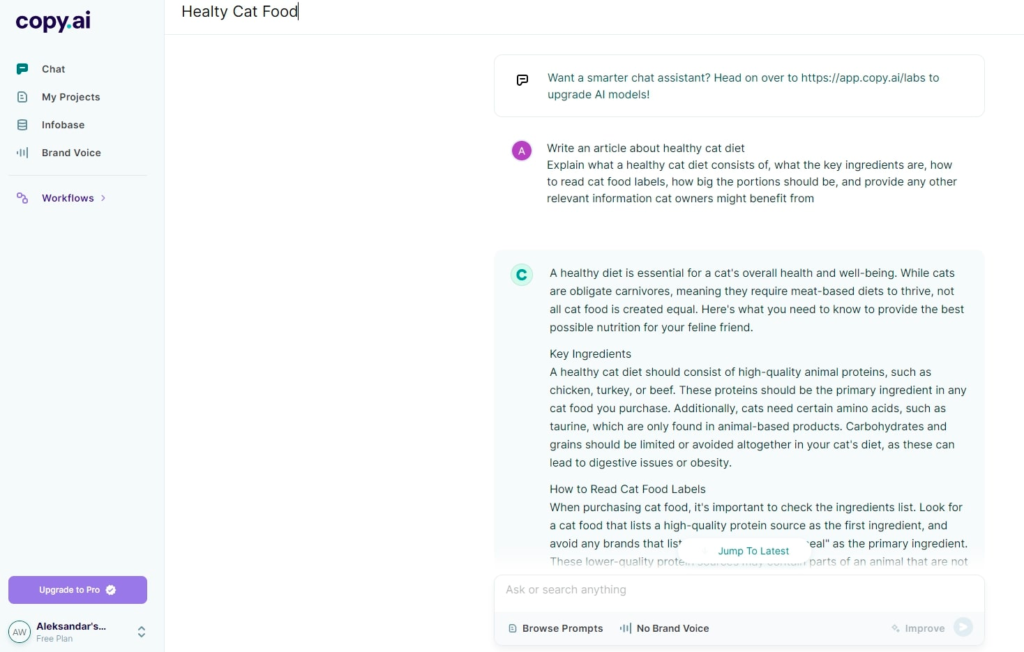Image resolution: width=1024 pixels, height=652 pixels.
Task: Click Jump To Latest
Action: [x=752, y=551]
